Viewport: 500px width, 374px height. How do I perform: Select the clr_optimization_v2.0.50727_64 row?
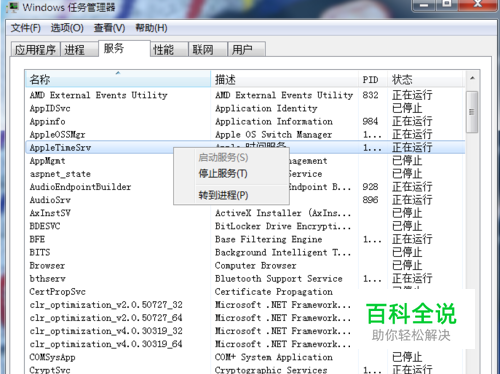pos(245,318)
